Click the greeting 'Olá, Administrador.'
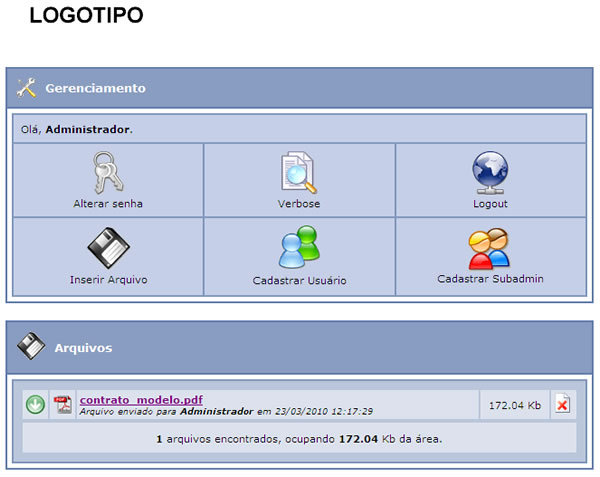 coord(77,130)
